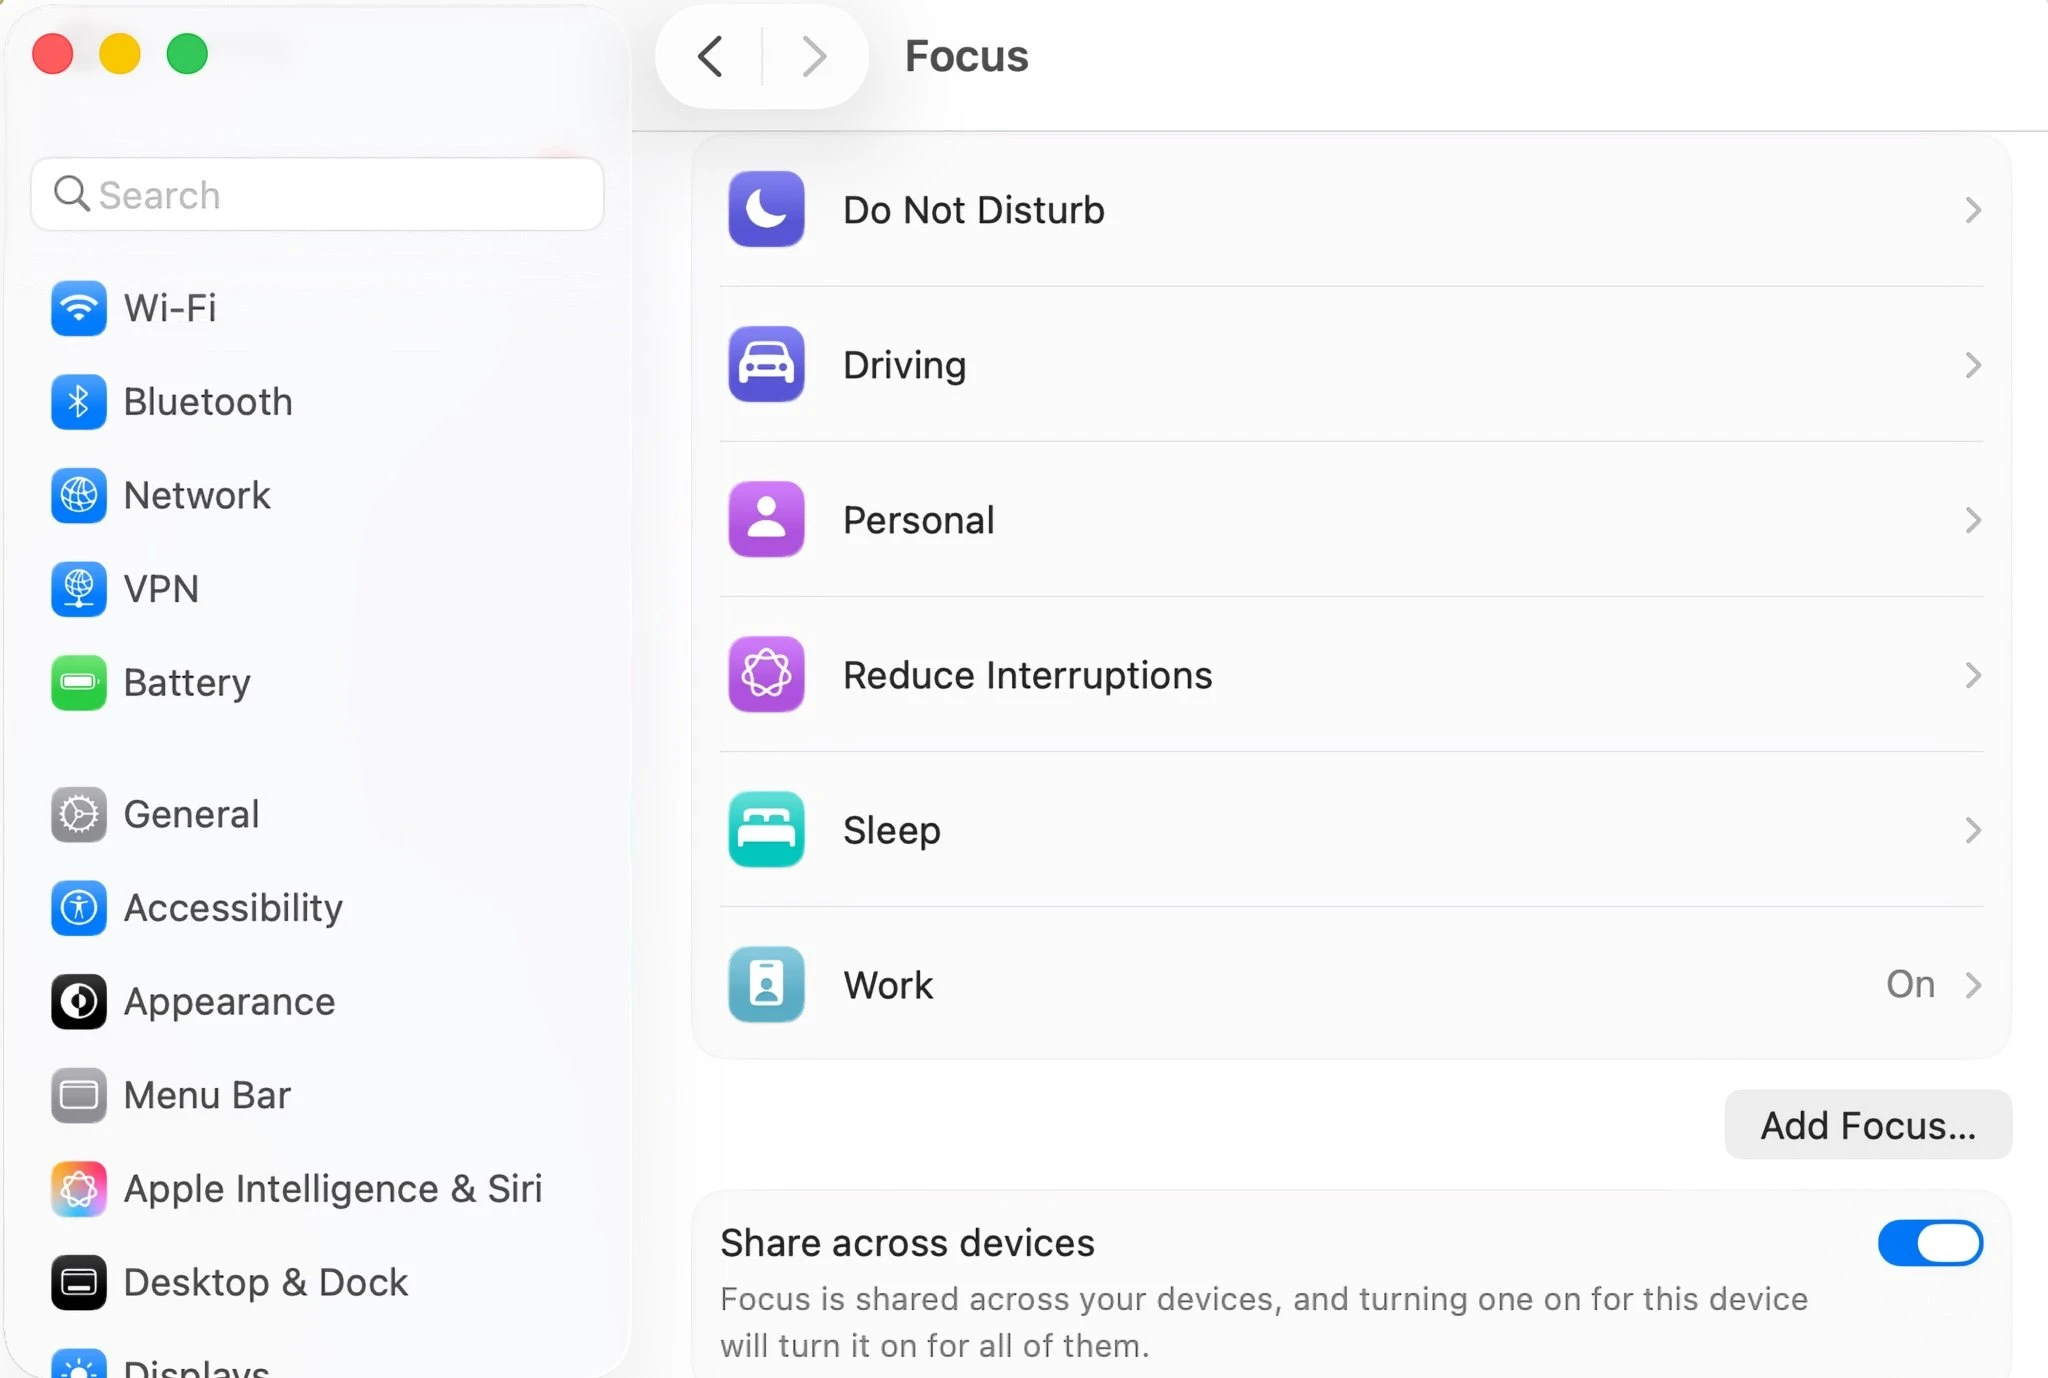Image resolution: width=2048 pixels, height=1378 pixels.
Task: Click the Do Not Disturb moon icon
Action: (766, 209)
